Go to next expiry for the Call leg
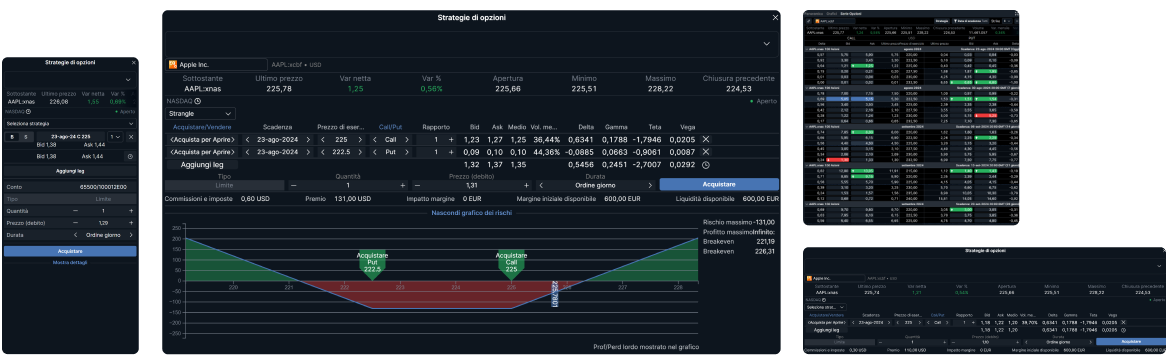The image size is (1168, 364). (307, 139)
